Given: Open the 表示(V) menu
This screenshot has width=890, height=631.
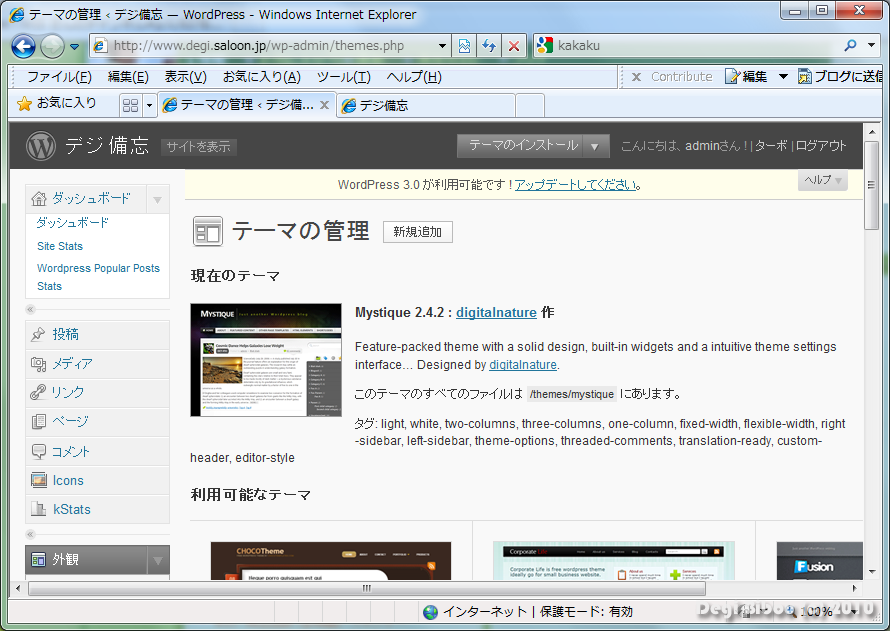Looking at the screenshot, I should 186,77.
